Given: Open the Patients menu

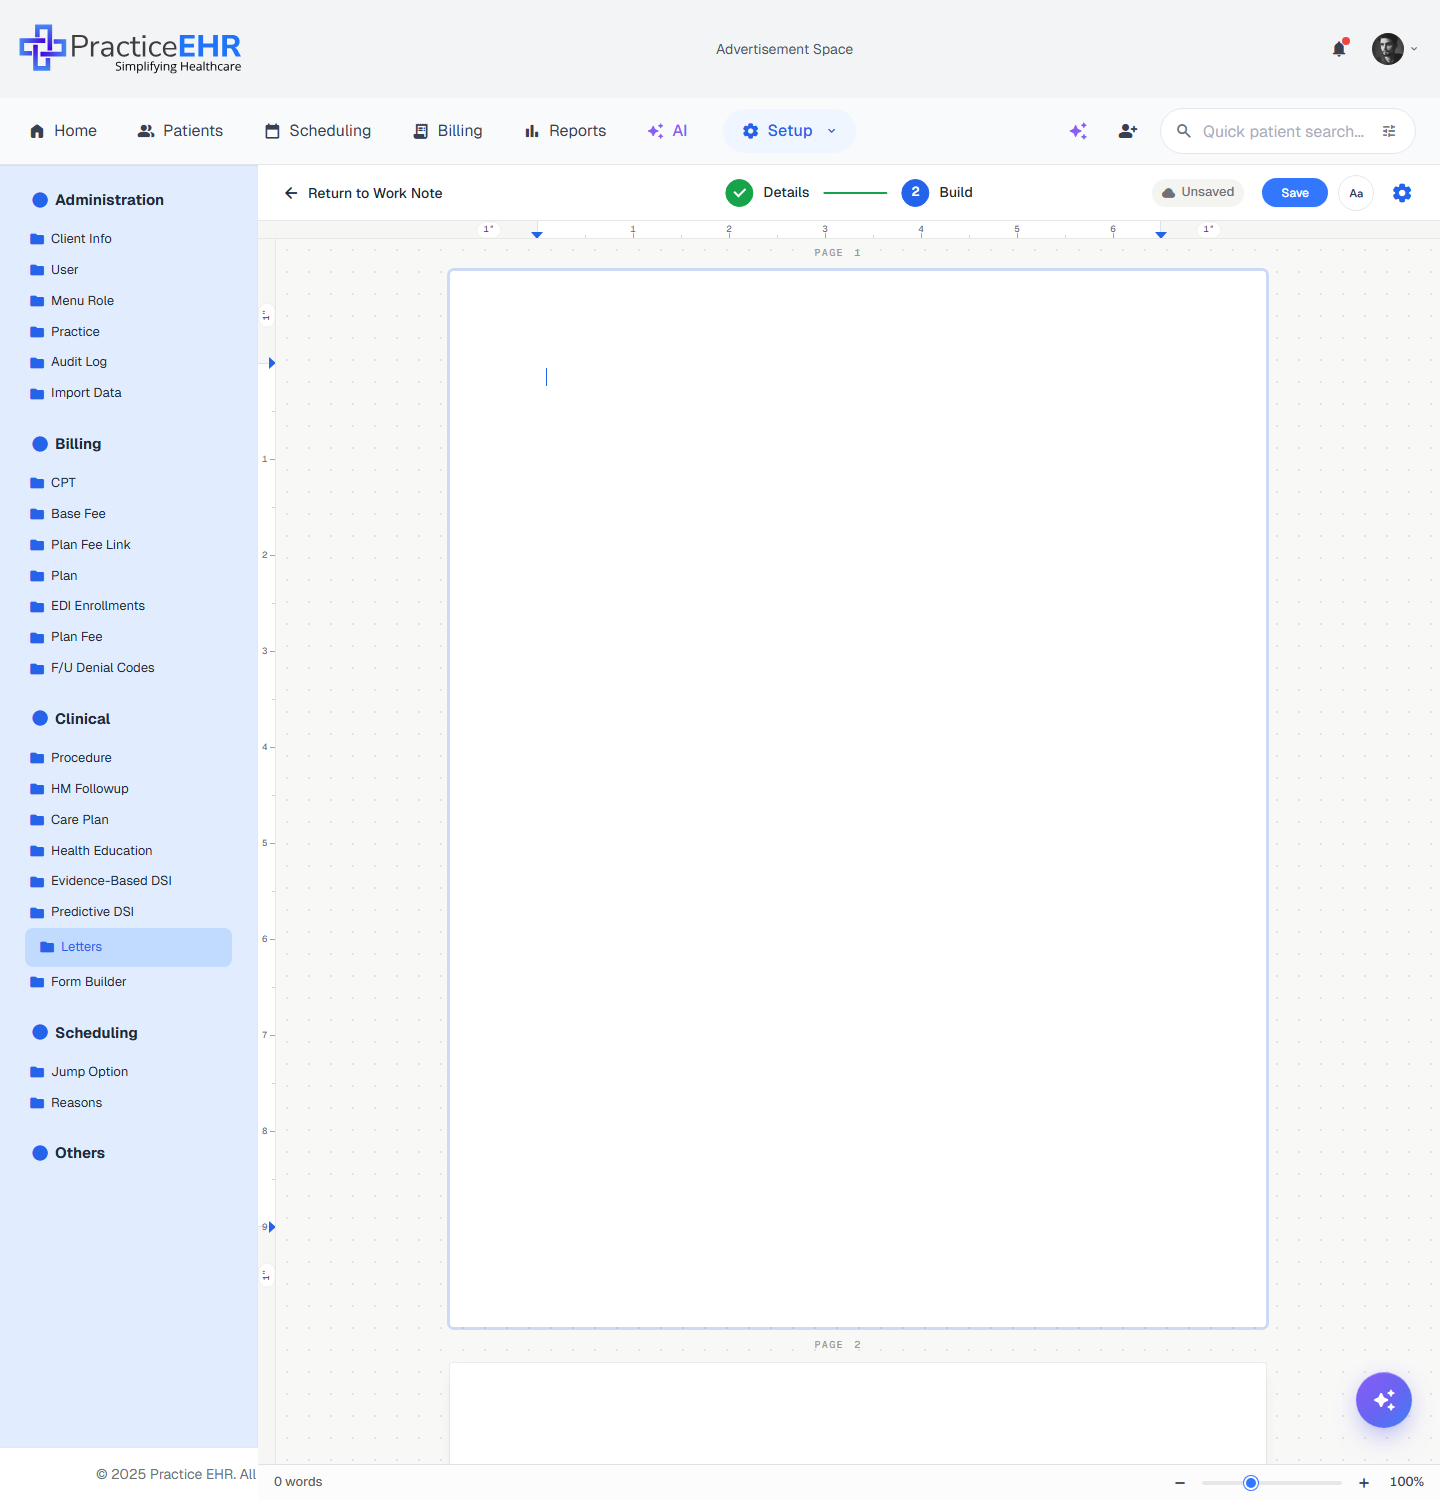Looking at the screenshot, I should (180, 131).
